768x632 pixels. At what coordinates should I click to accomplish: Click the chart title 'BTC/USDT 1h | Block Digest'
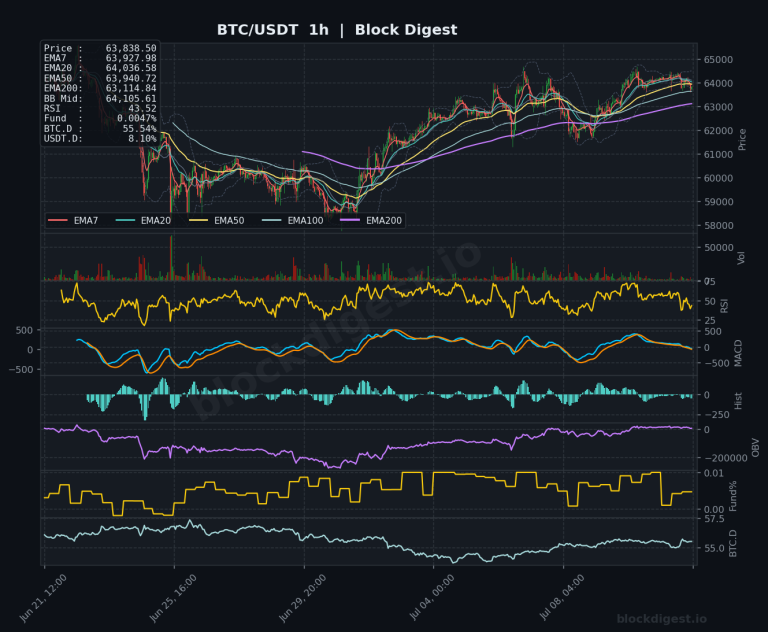[337, 30]
